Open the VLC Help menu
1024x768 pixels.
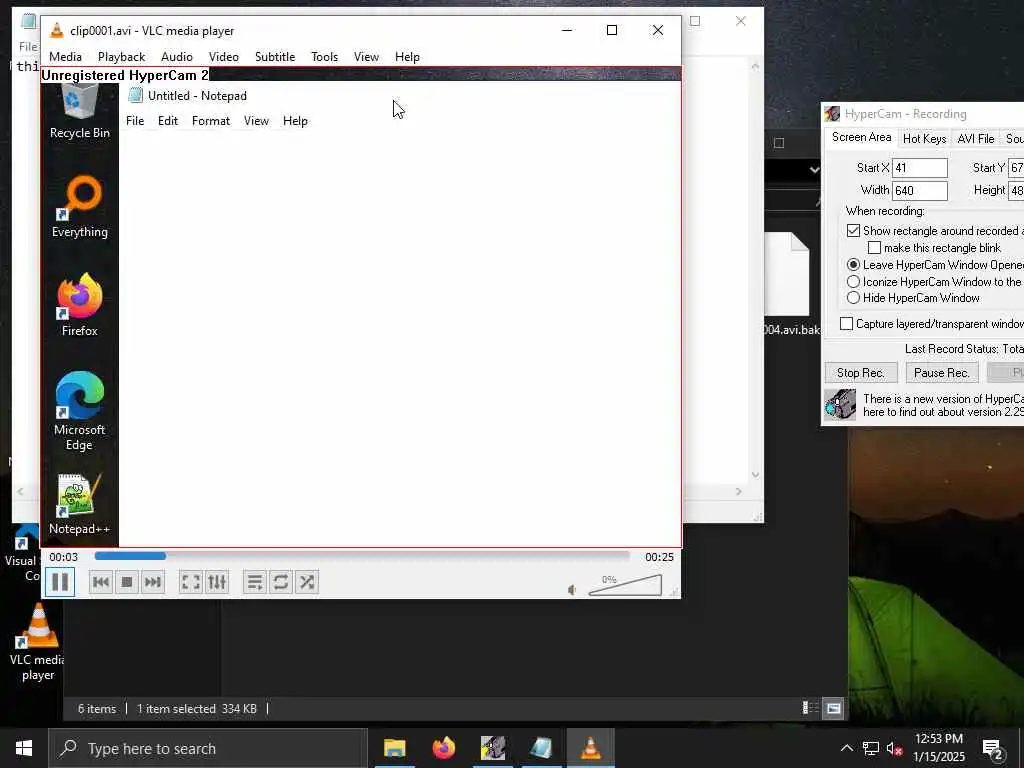coord(408,57)
